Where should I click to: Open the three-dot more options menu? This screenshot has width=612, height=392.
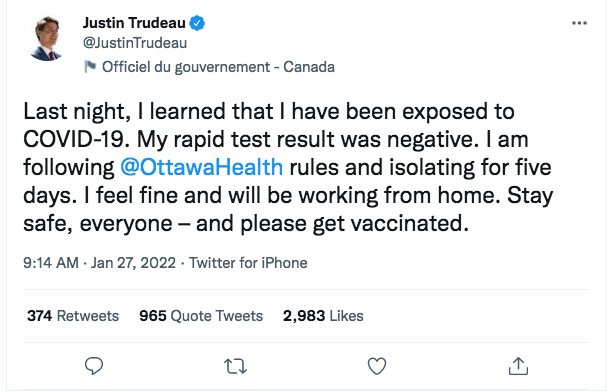tap(579, 23)
